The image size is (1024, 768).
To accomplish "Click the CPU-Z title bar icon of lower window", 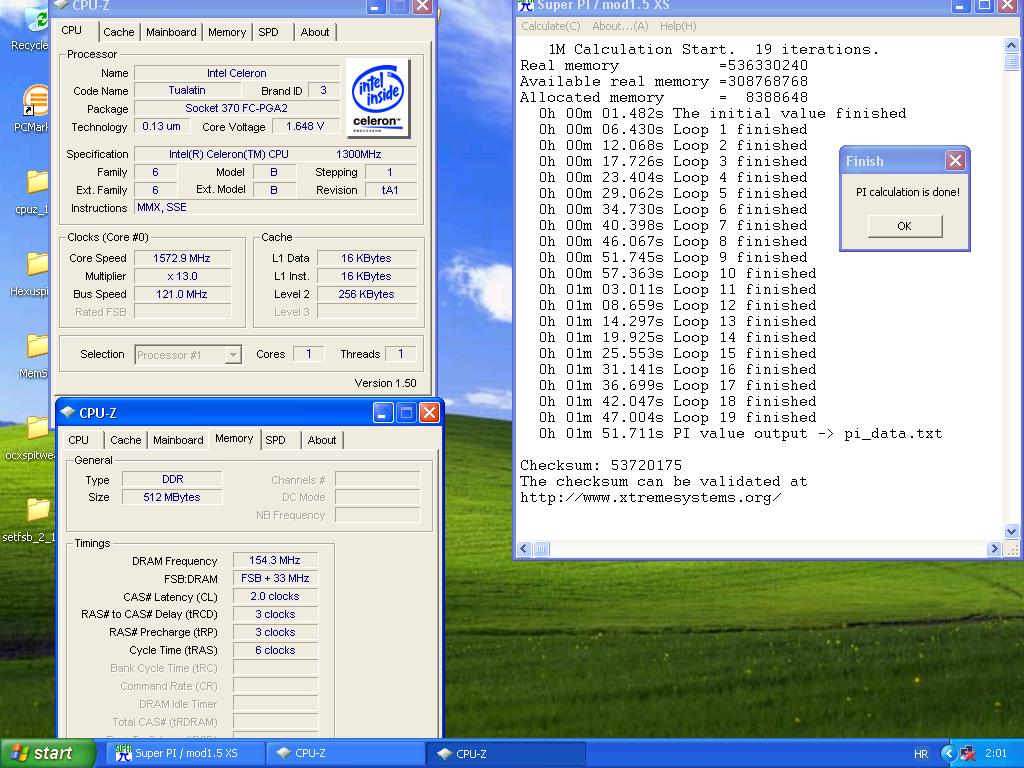I will (x=67, y=413).
